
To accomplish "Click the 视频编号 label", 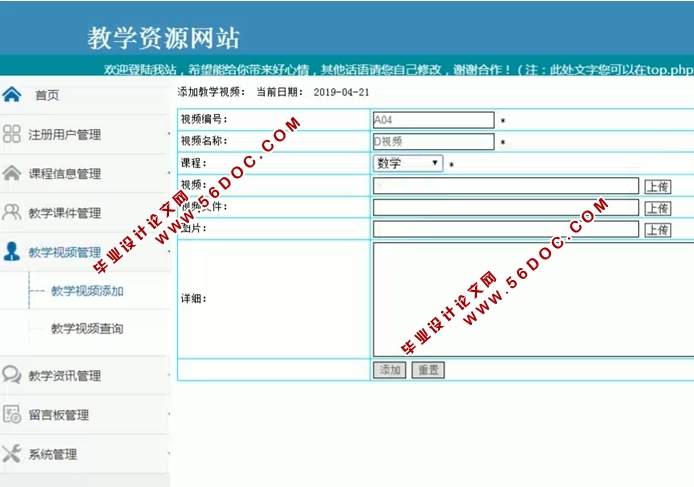I will [204, 119].
